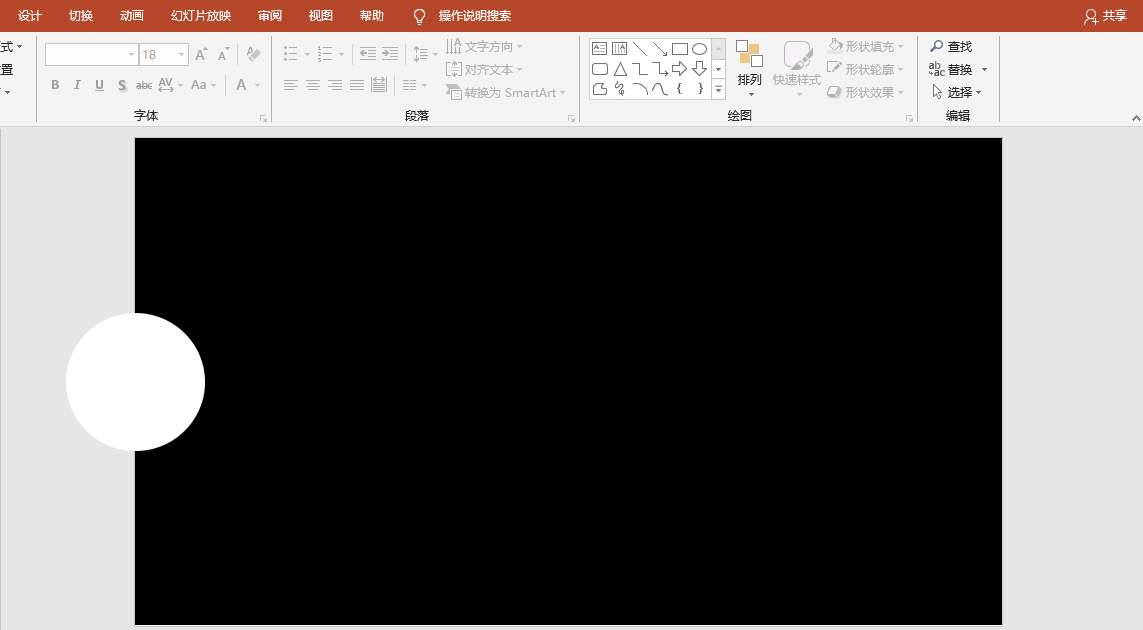Open the 动画 tab
The image size is (1143, 630).
pyautogui.click(x=132, y=16)
